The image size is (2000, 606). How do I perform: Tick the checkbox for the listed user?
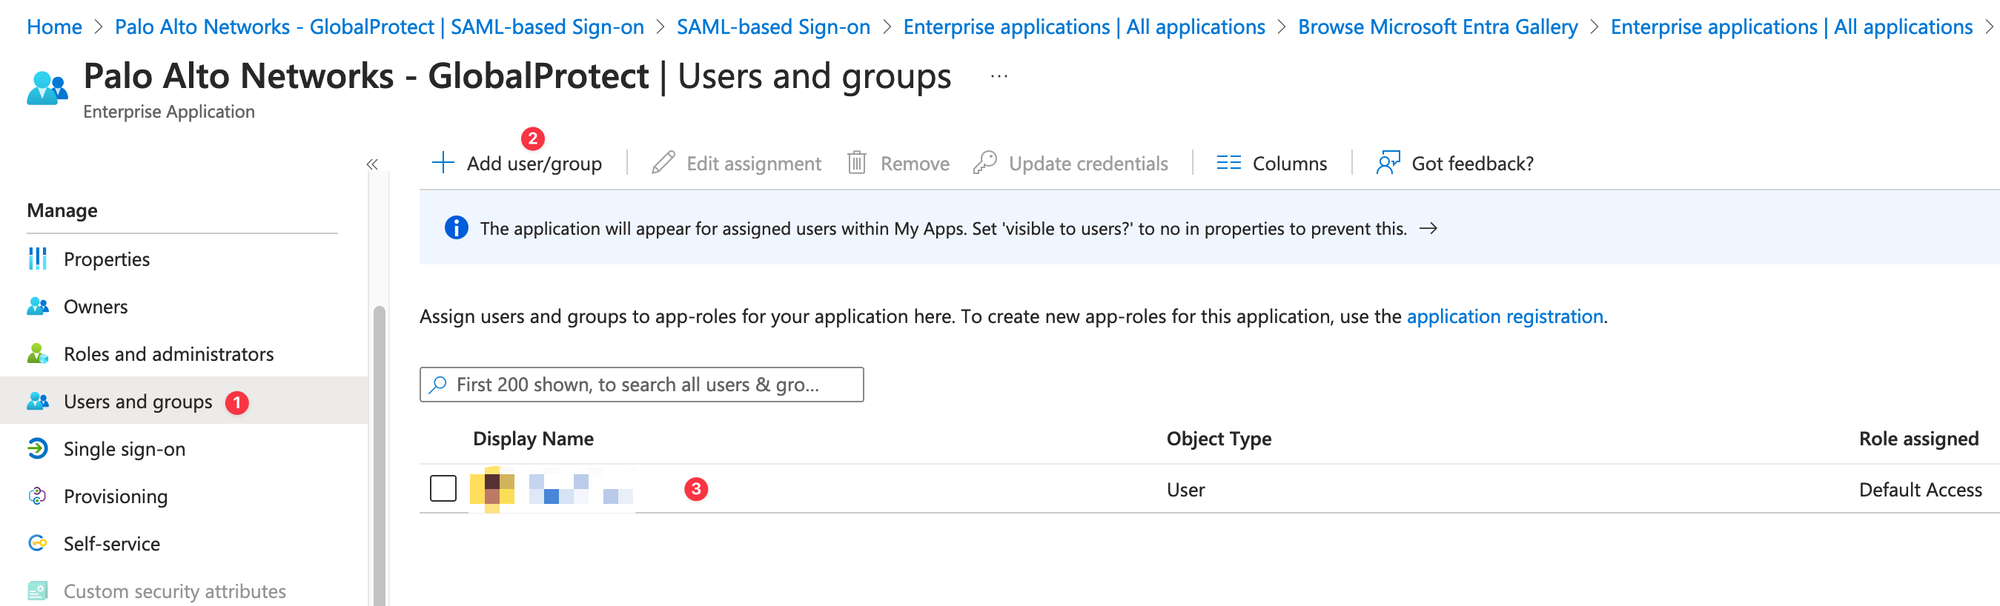[x=443, y=489]
